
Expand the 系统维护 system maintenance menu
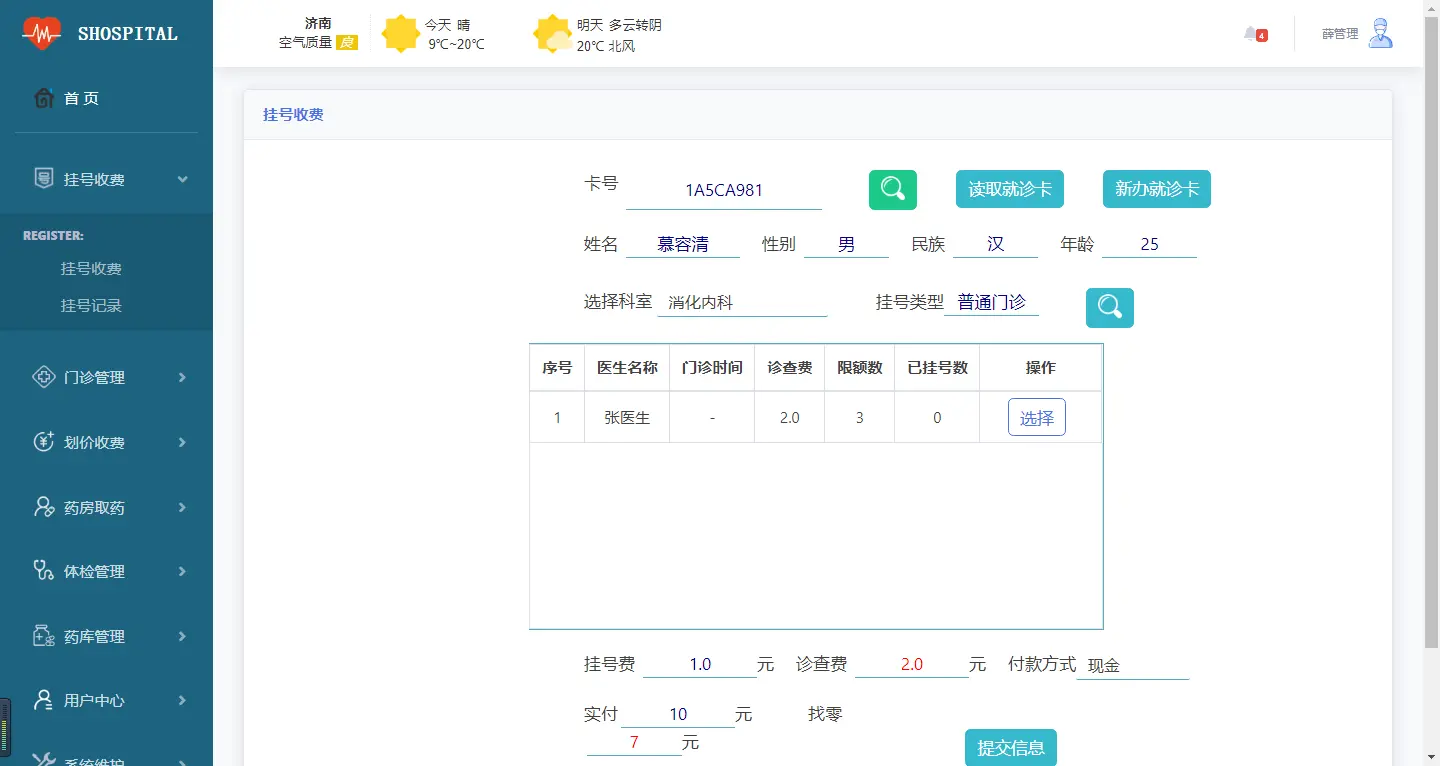43,760
